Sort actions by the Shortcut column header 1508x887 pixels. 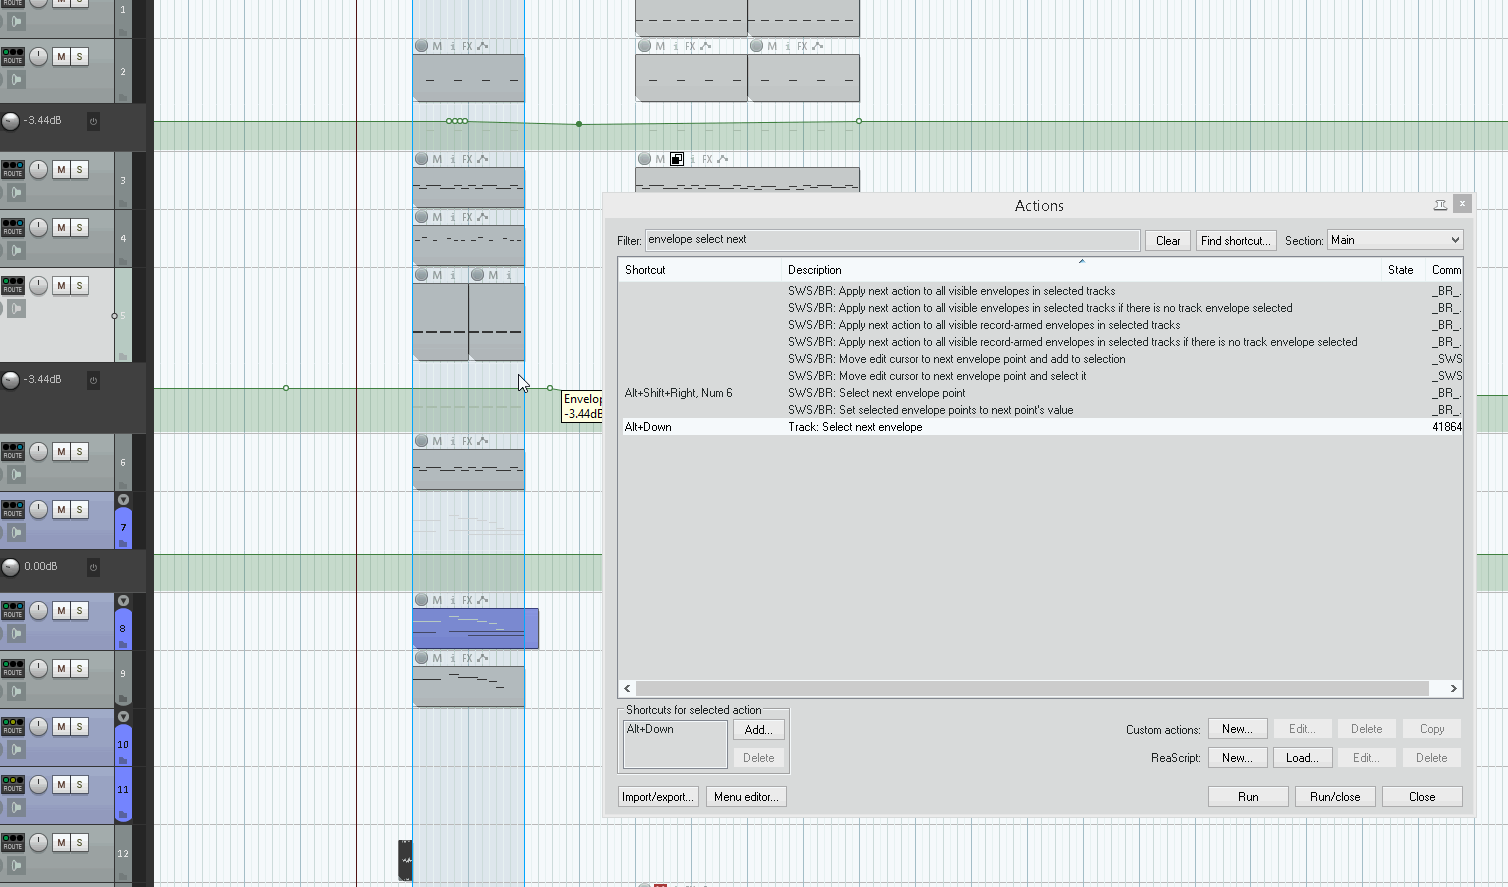(700, 270)
